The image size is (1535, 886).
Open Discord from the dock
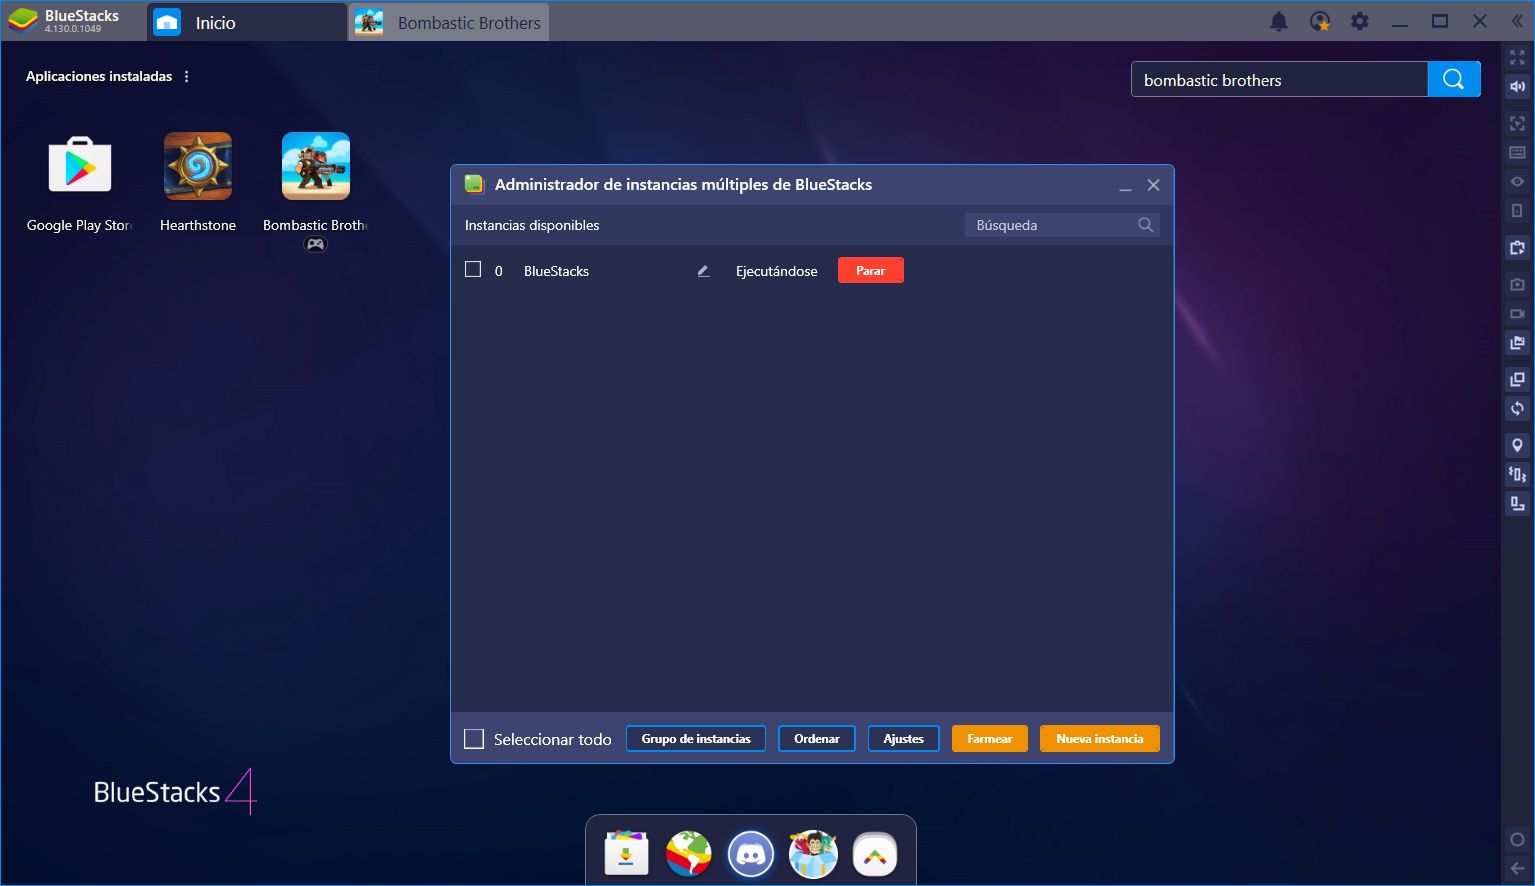(751, 854)
